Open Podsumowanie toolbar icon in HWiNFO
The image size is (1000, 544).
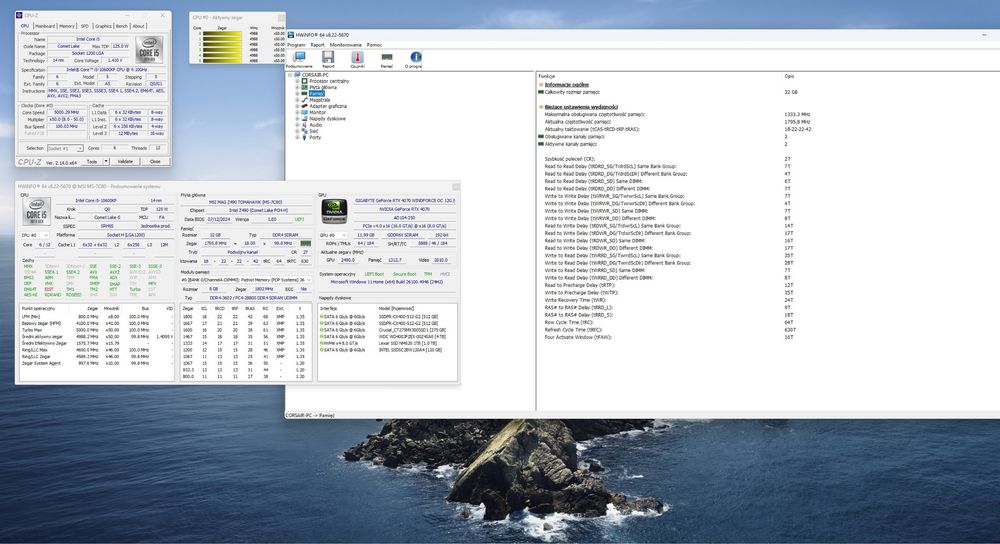(298, 57)
